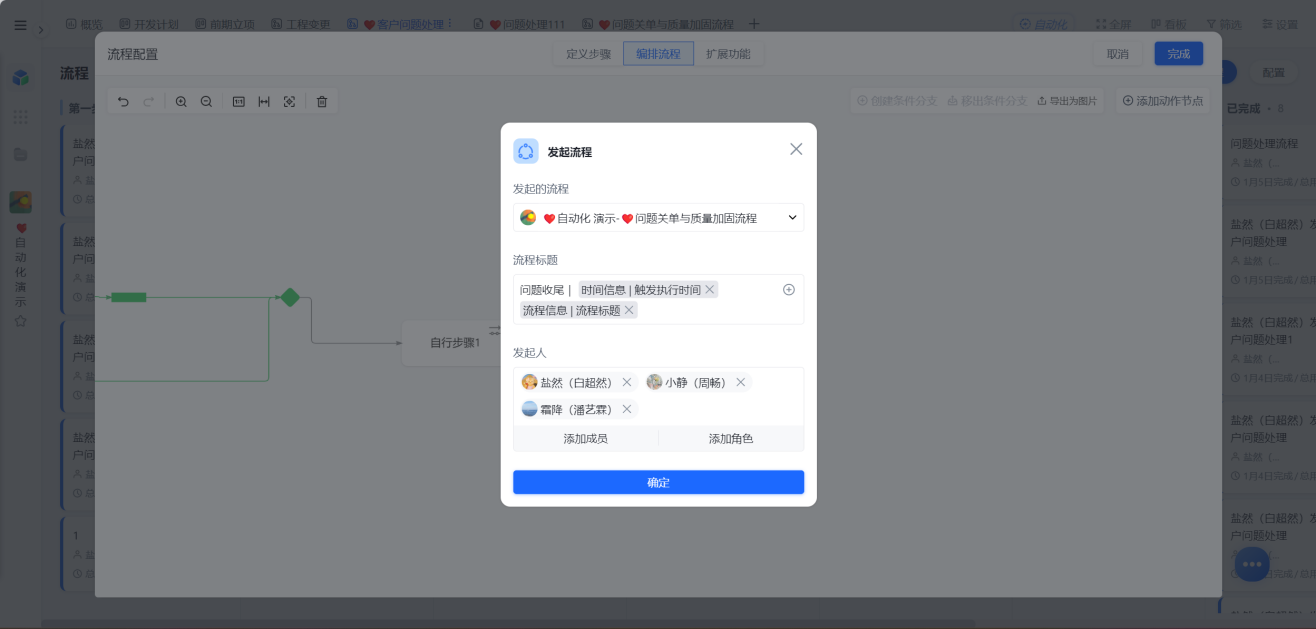Viewport: 1316px width, 629px height.
Task: Confirm with the 确定 button
Action: (x=658, y=482)
